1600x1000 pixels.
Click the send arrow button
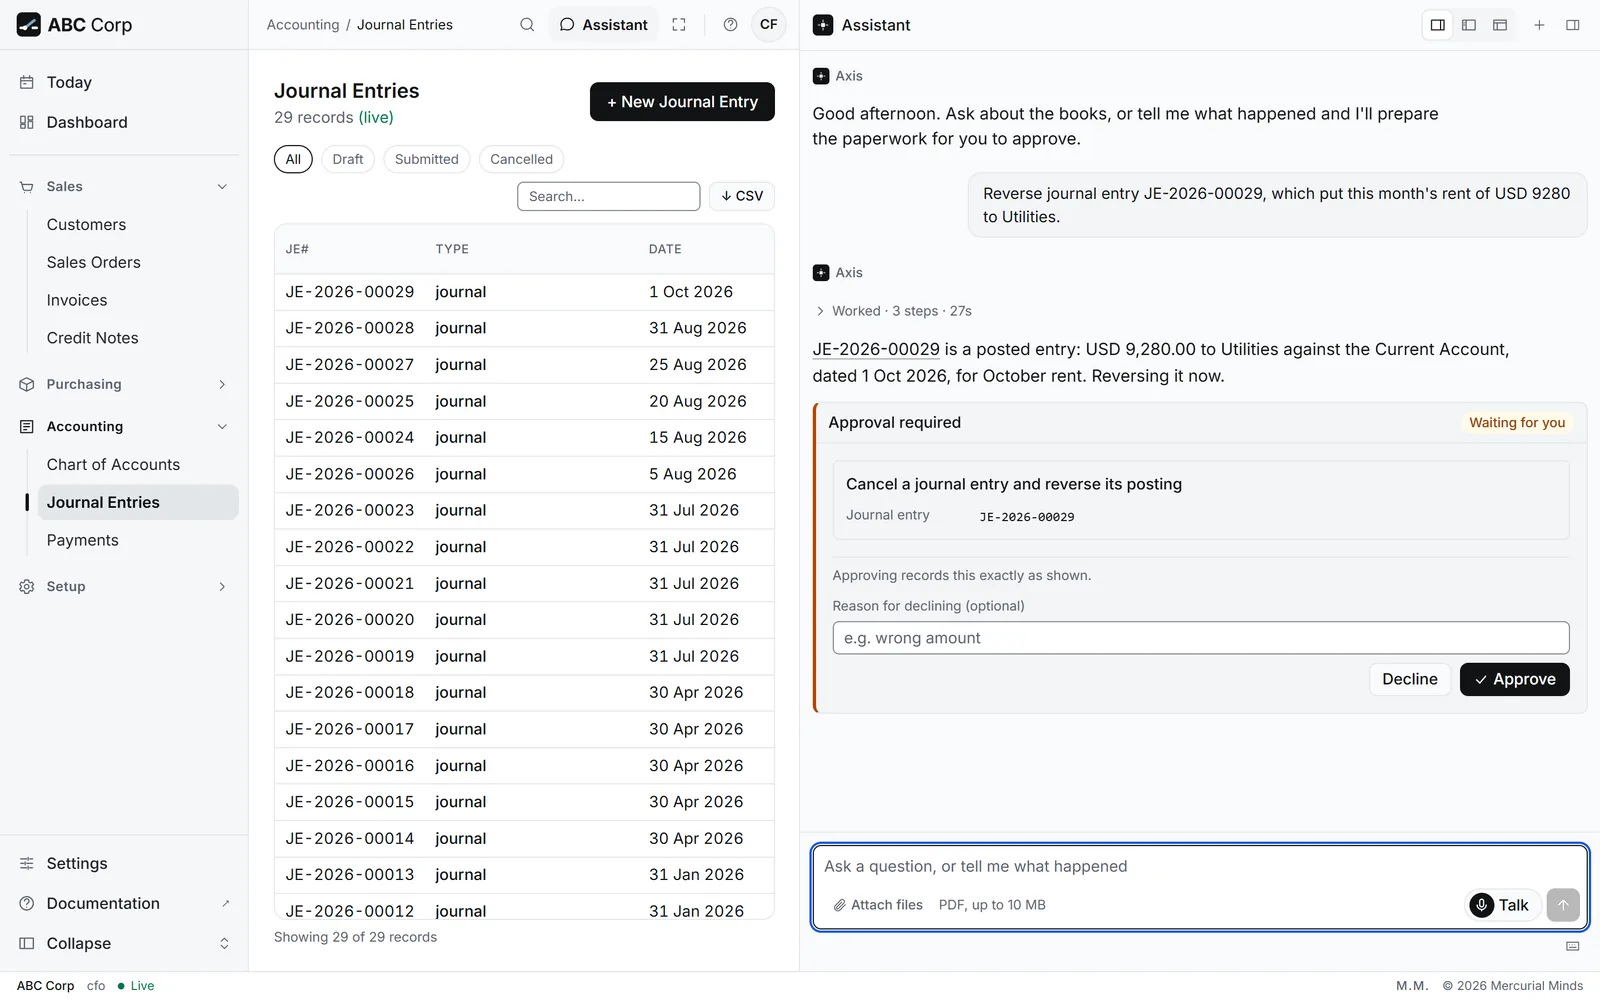pyautogui.click(x=1563, y=905)
